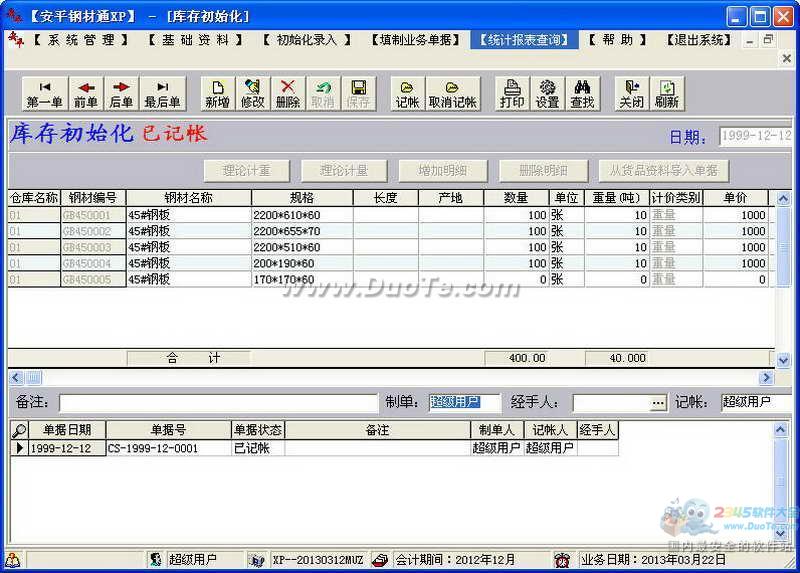Viewport: 800px width, 573px height.
Task: Click the voucher list scrollbar up arrow
Action: click(781, 430)
